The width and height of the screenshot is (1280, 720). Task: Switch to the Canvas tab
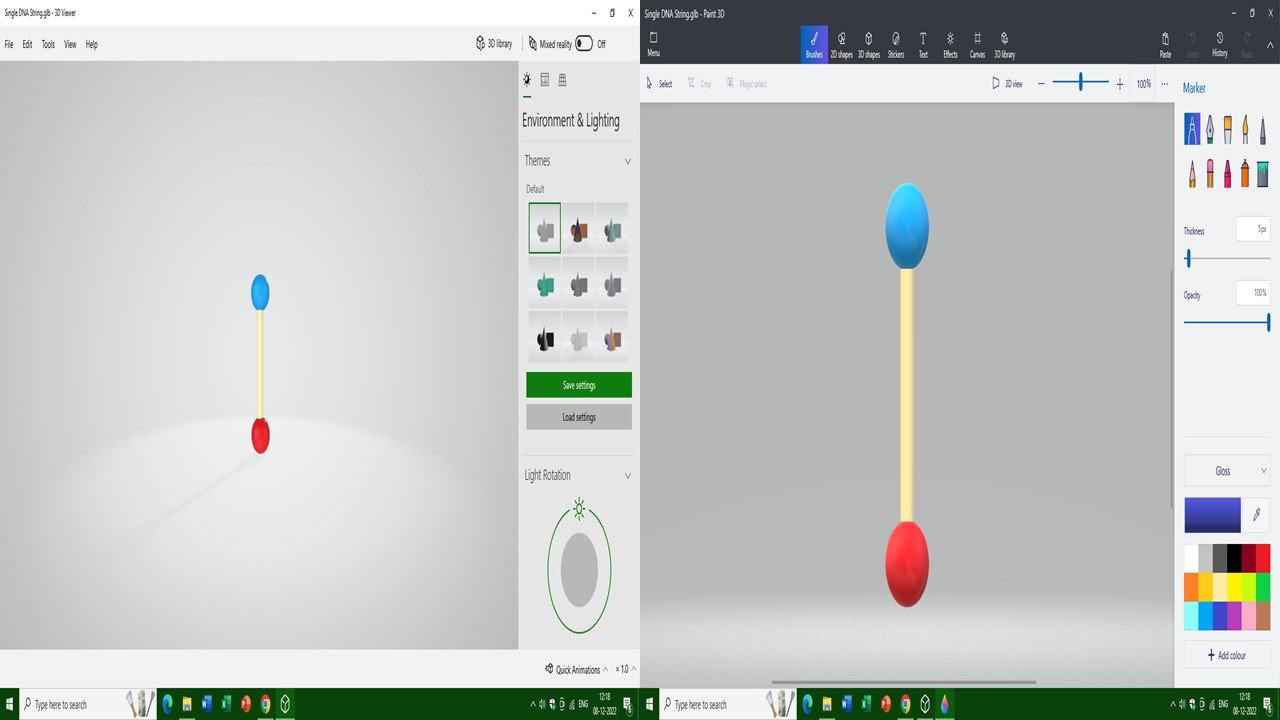pyautogui.click(x=977, y=44)
